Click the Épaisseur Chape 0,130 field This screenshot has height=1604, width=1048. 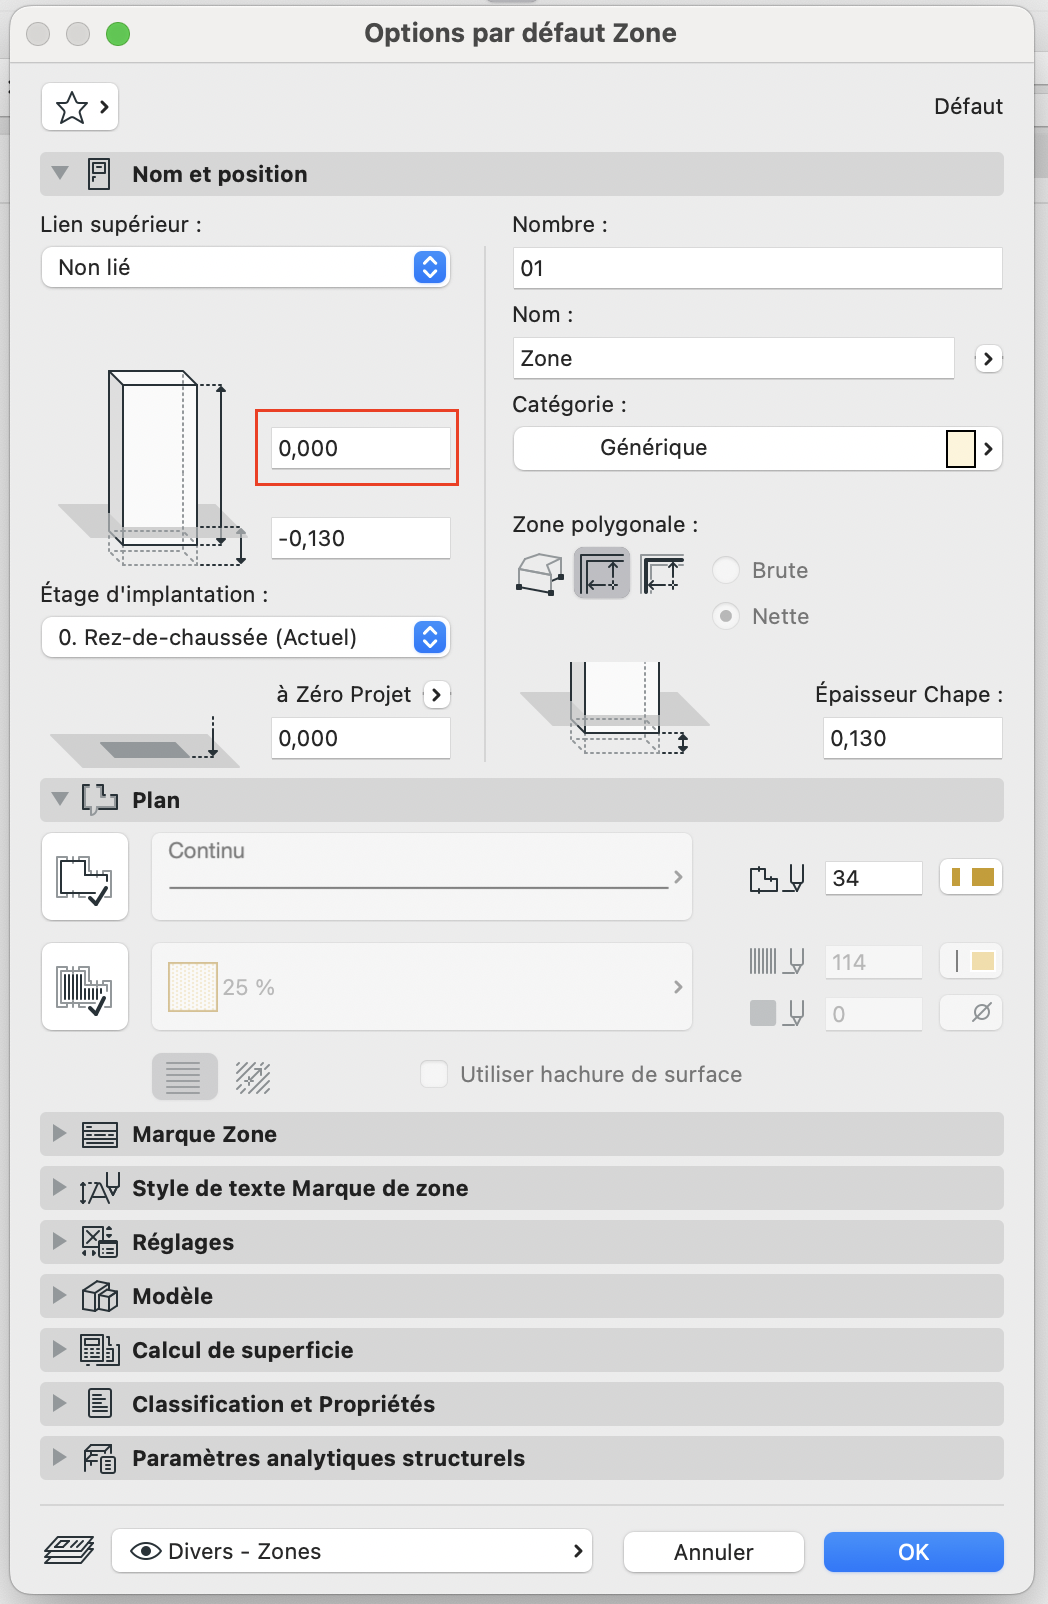[x=913, y=738]
